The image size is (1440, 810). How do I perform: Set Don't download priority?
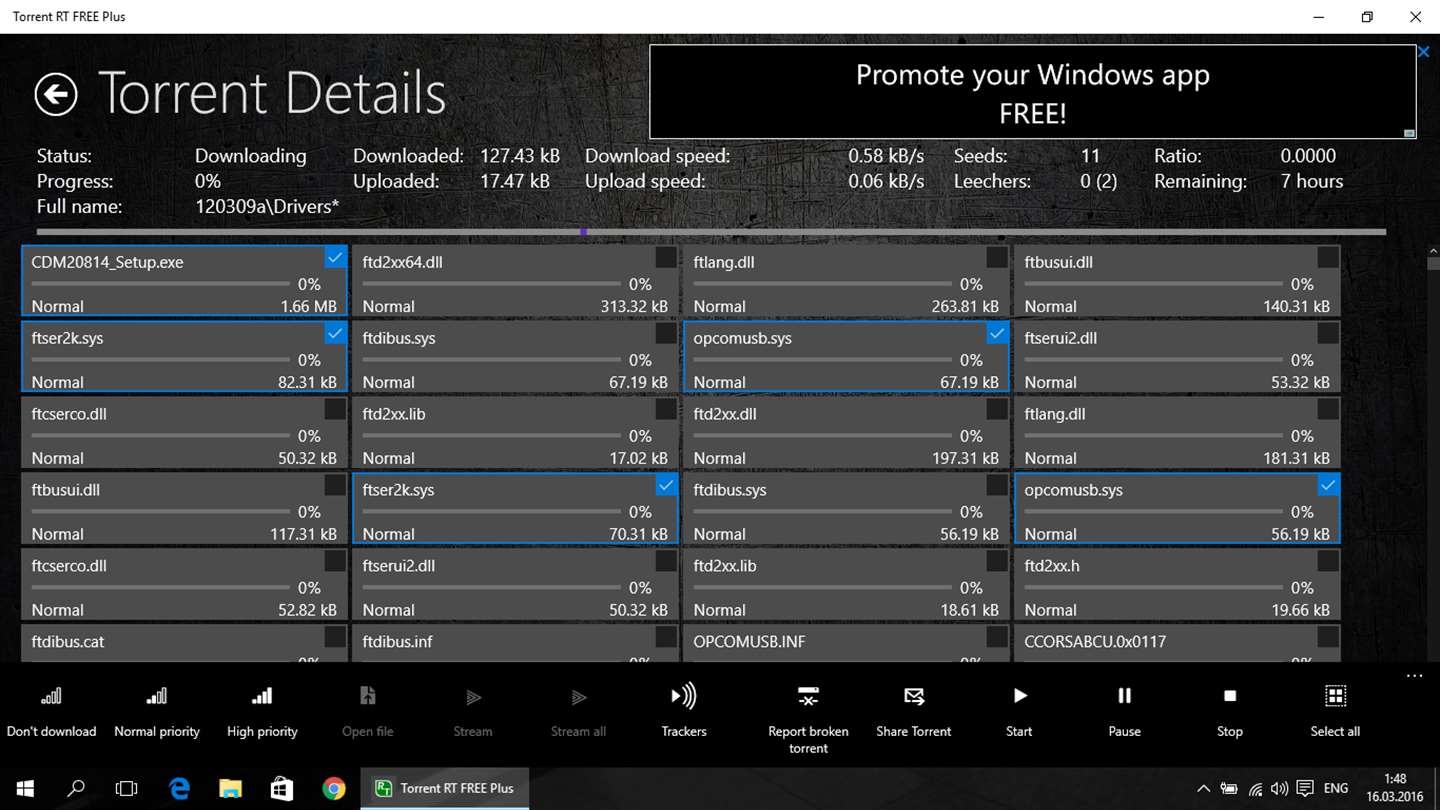(52, 712)
